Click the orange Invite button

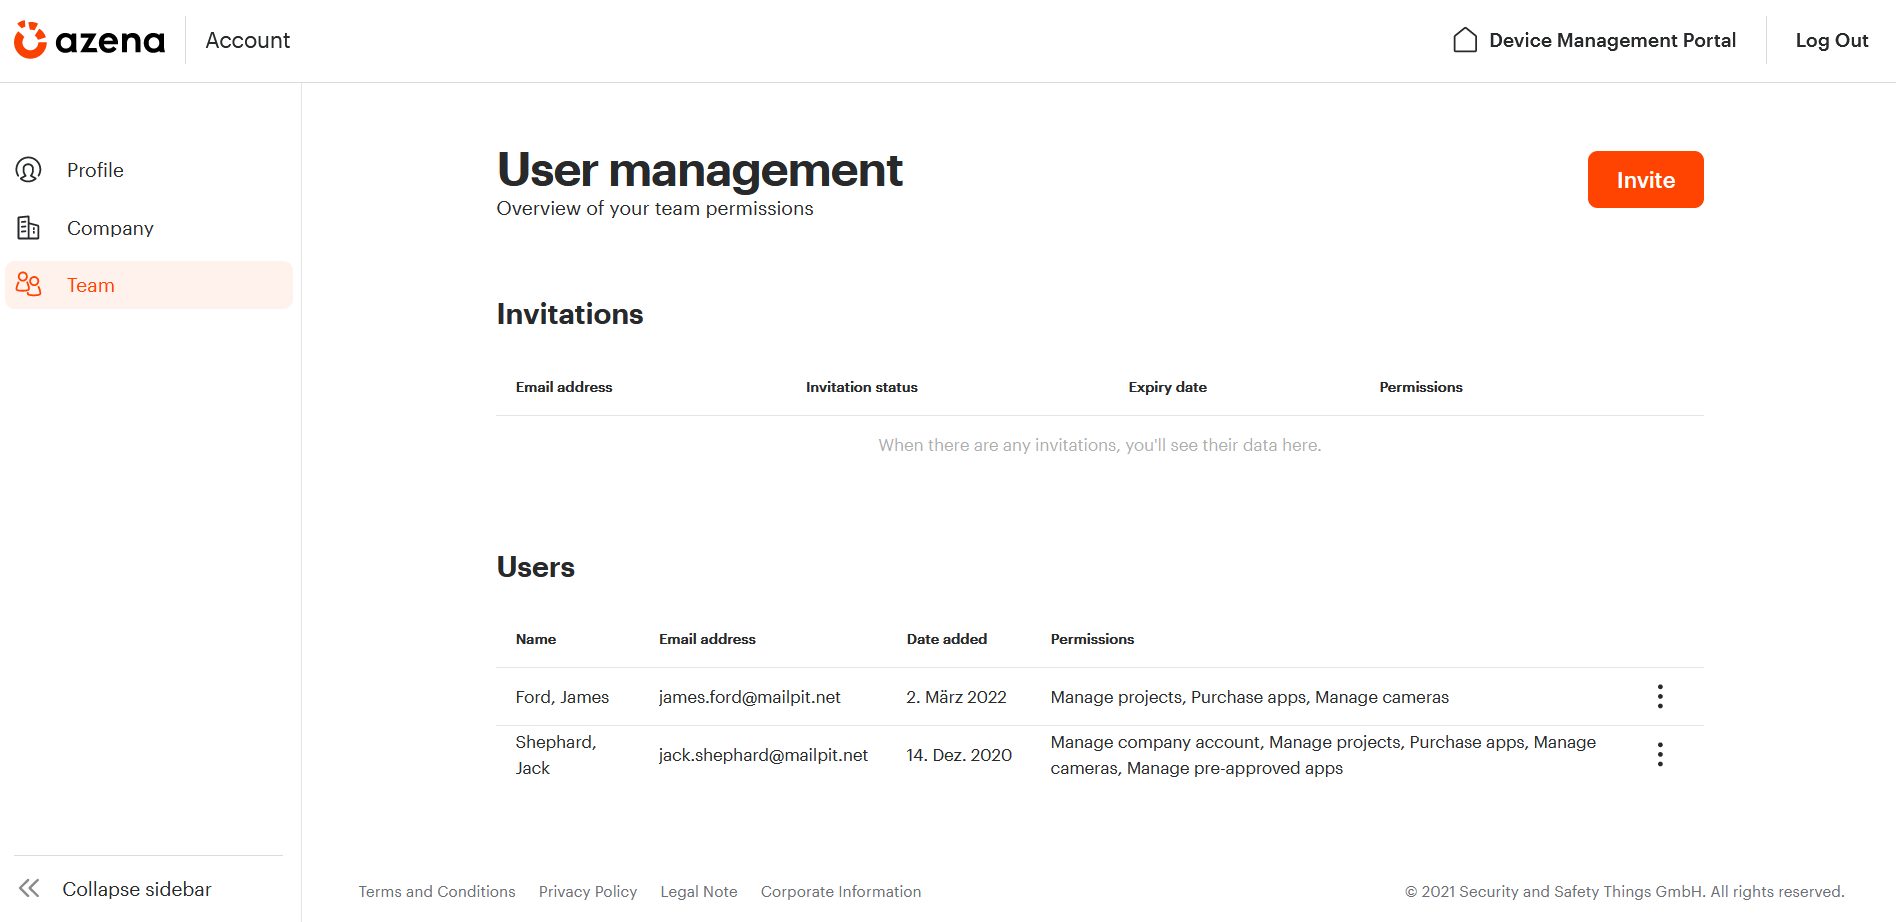pos(1645,180)
